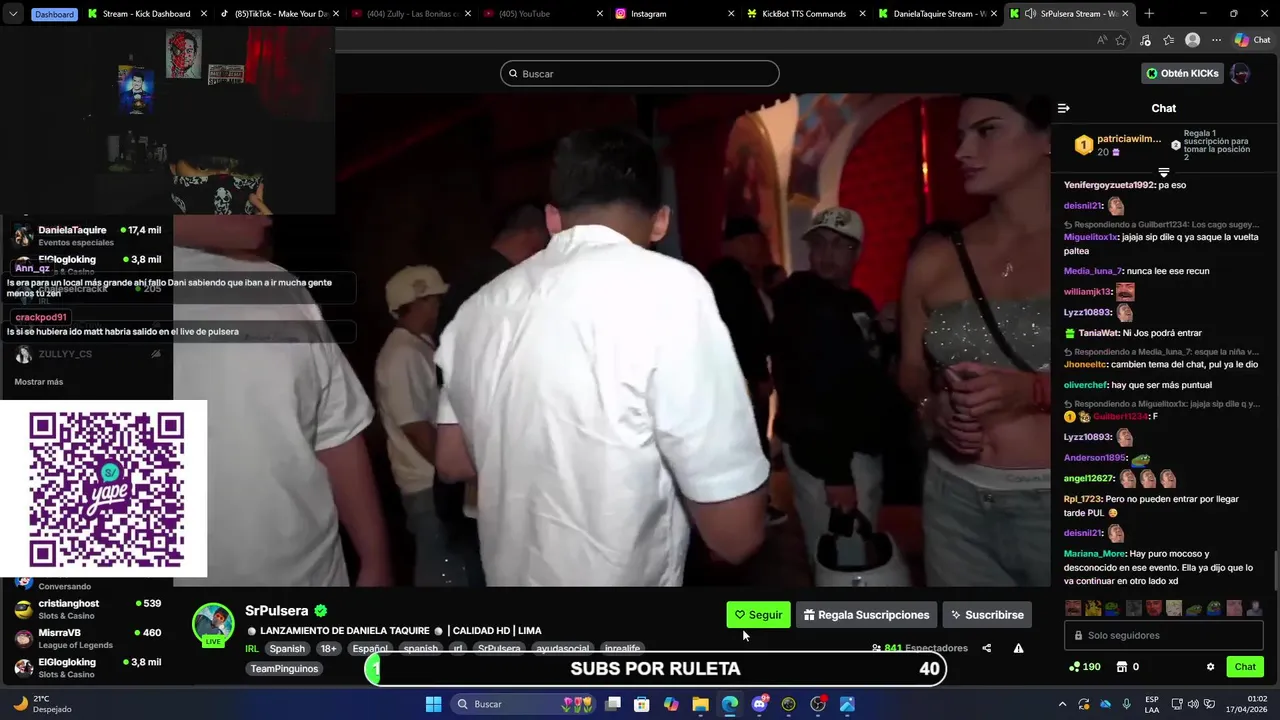Viewport: 1280px width, 720px height.
Task: Open weather widget 21°C Despejado
Action: tap(43, 704)
